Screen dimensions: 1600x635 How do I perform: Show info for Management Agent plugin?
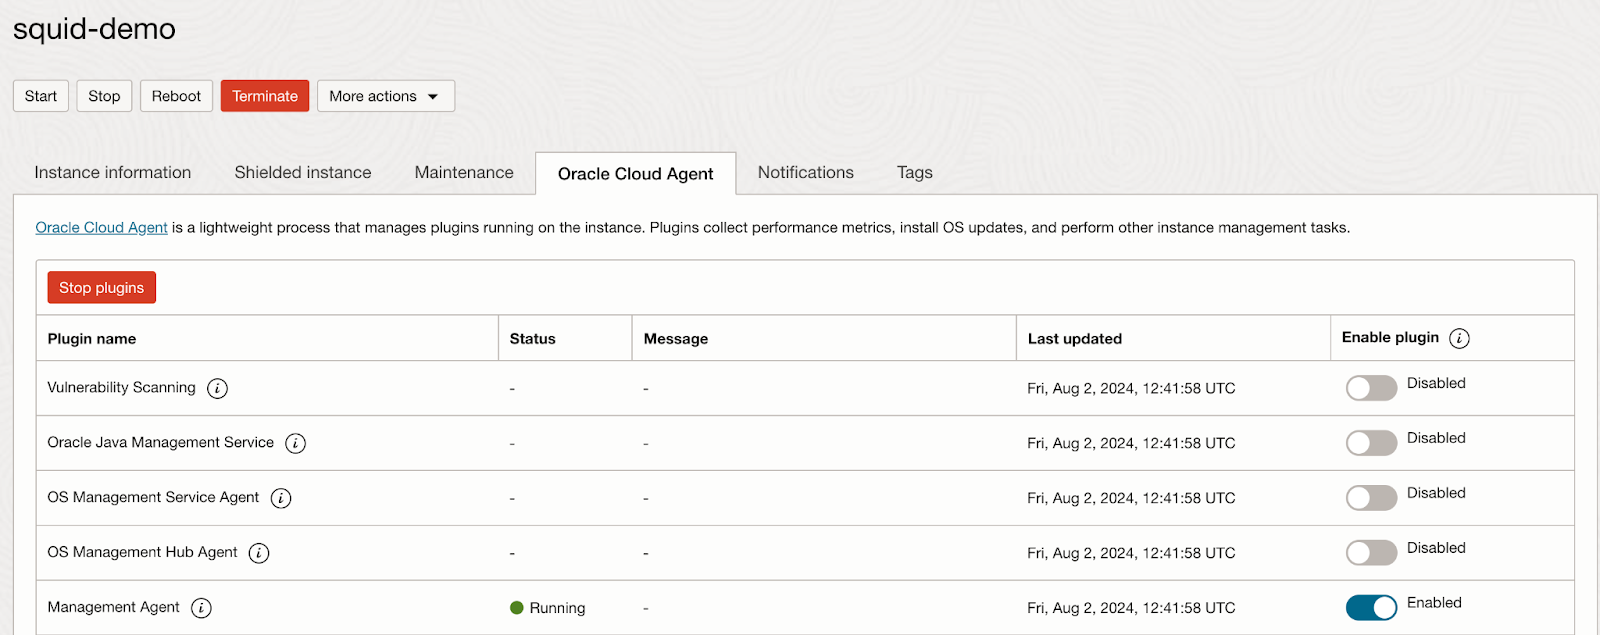click(x=201, y=608)
